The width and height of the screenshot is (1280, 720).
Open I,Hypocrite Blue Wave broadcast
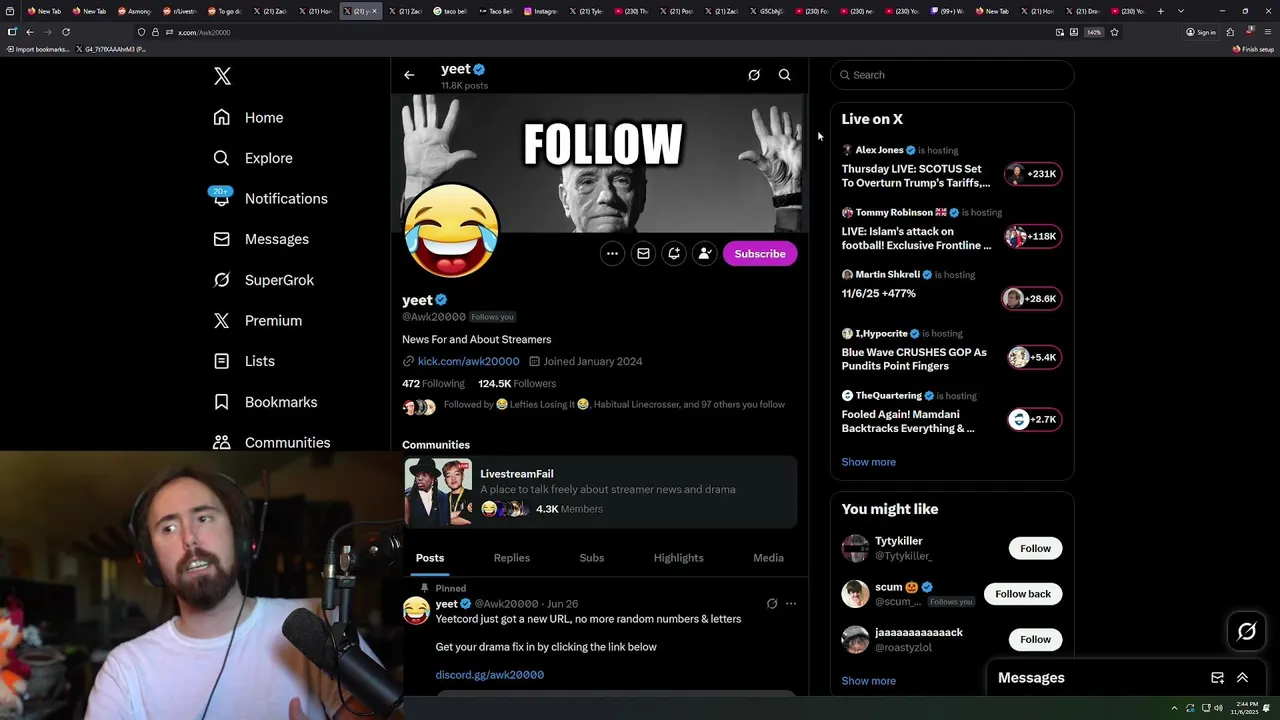pyautogui.click(x=951, y=351)
